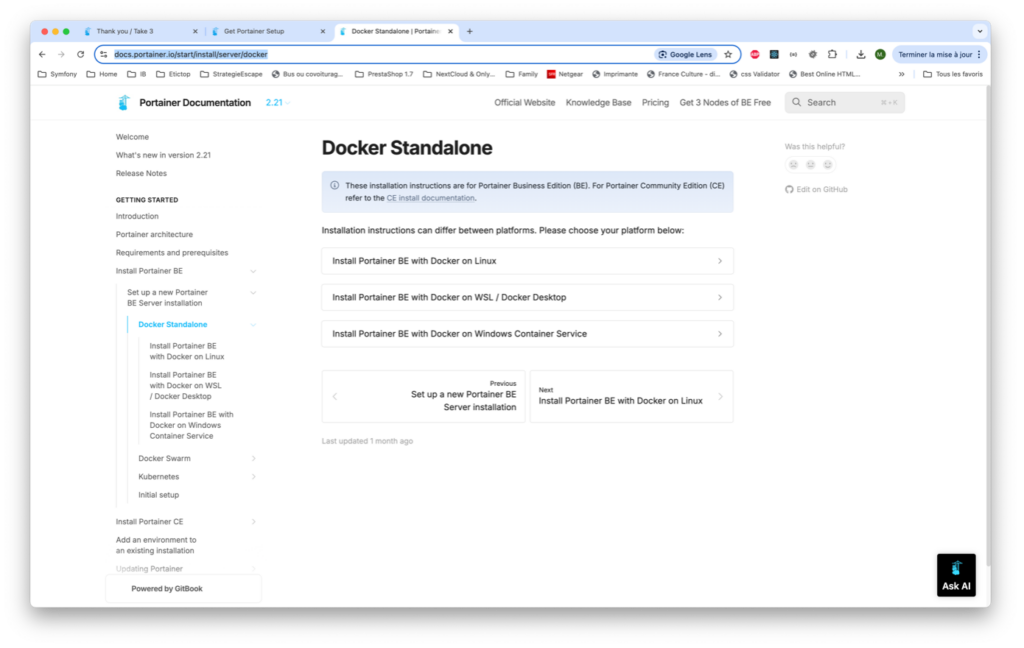
Task: Bookmark this page with the star icon
Action: click(728, 54)
